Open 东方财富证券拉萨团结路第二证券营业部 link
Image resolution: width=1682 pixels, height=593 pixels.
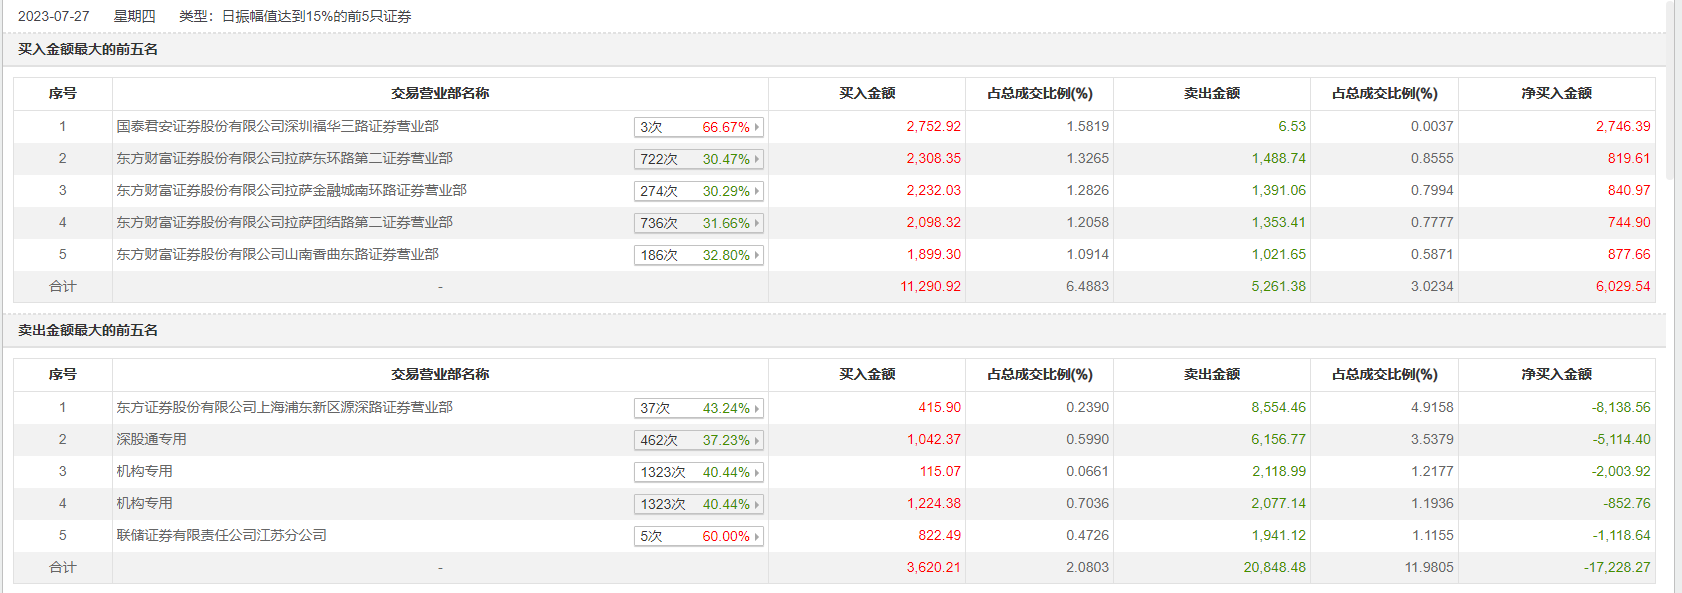pyautogui.click(x=284, y=222)
